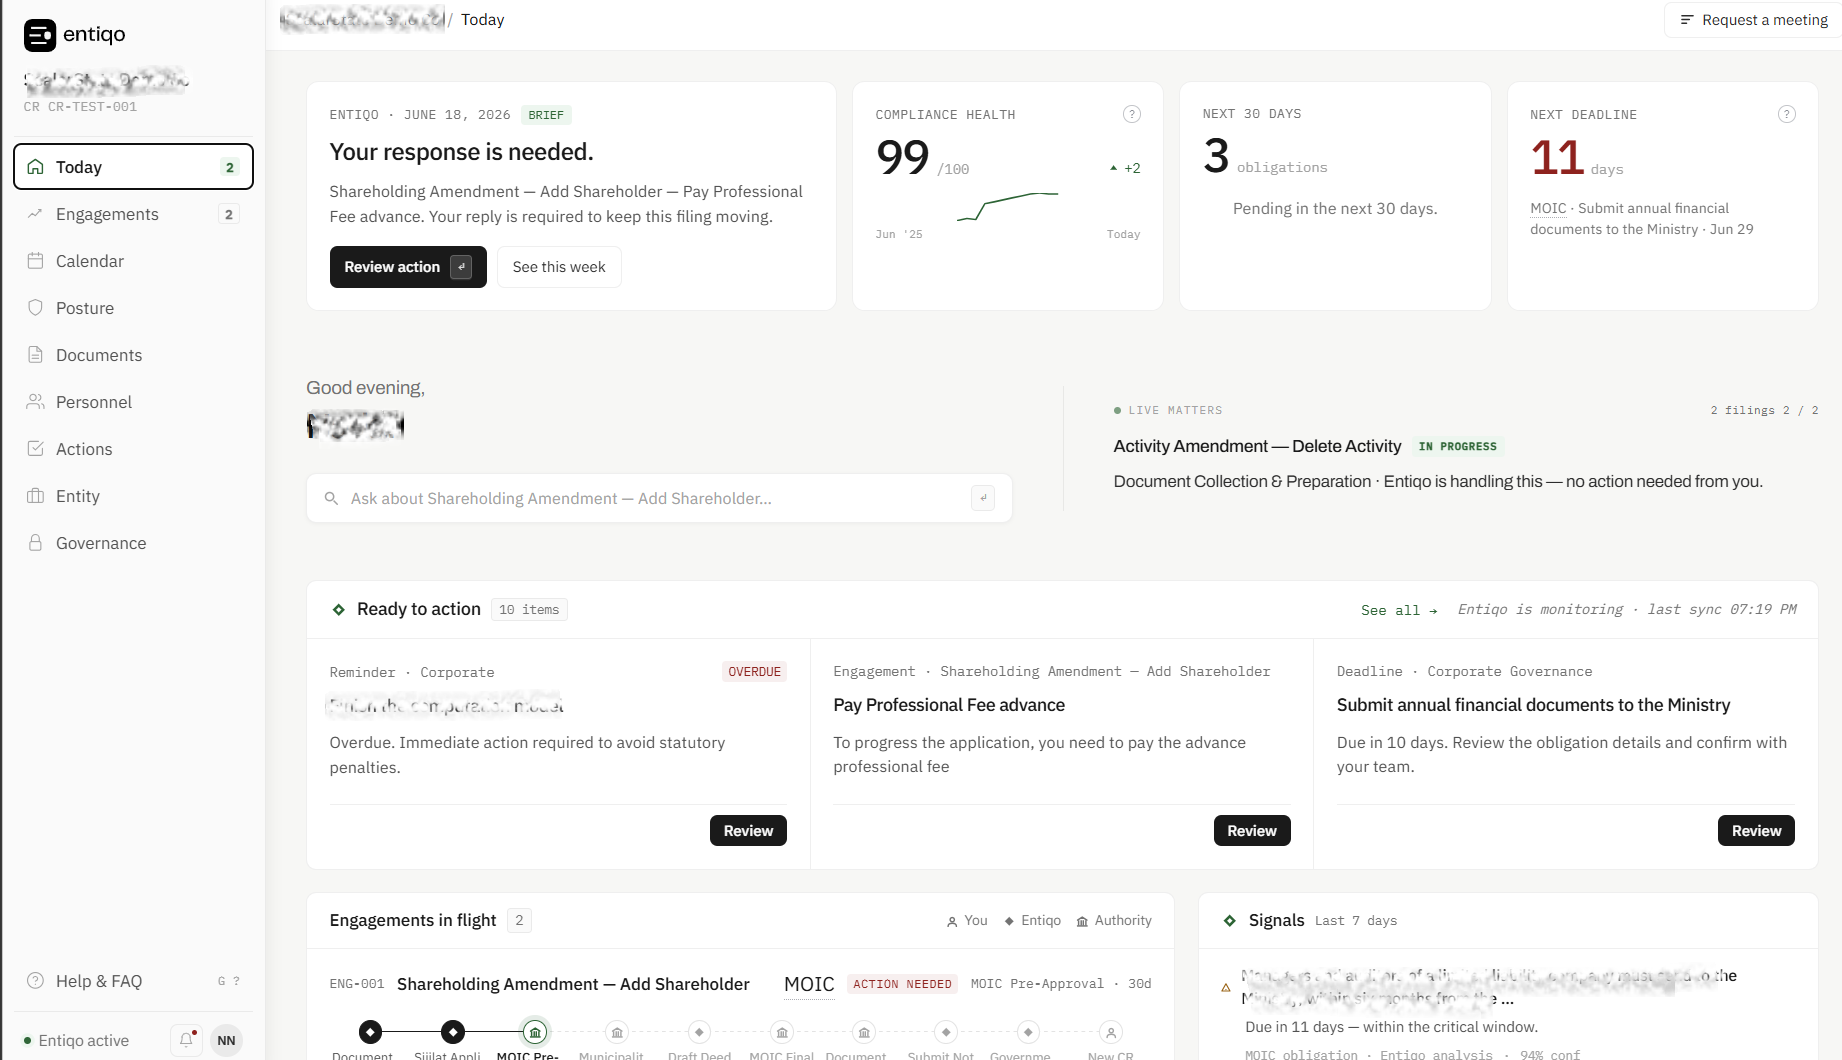Click the OVERDUE badge
The height and width of the screenshot is (1060, 1842).
pyautogui.click(x=754, y=672)
